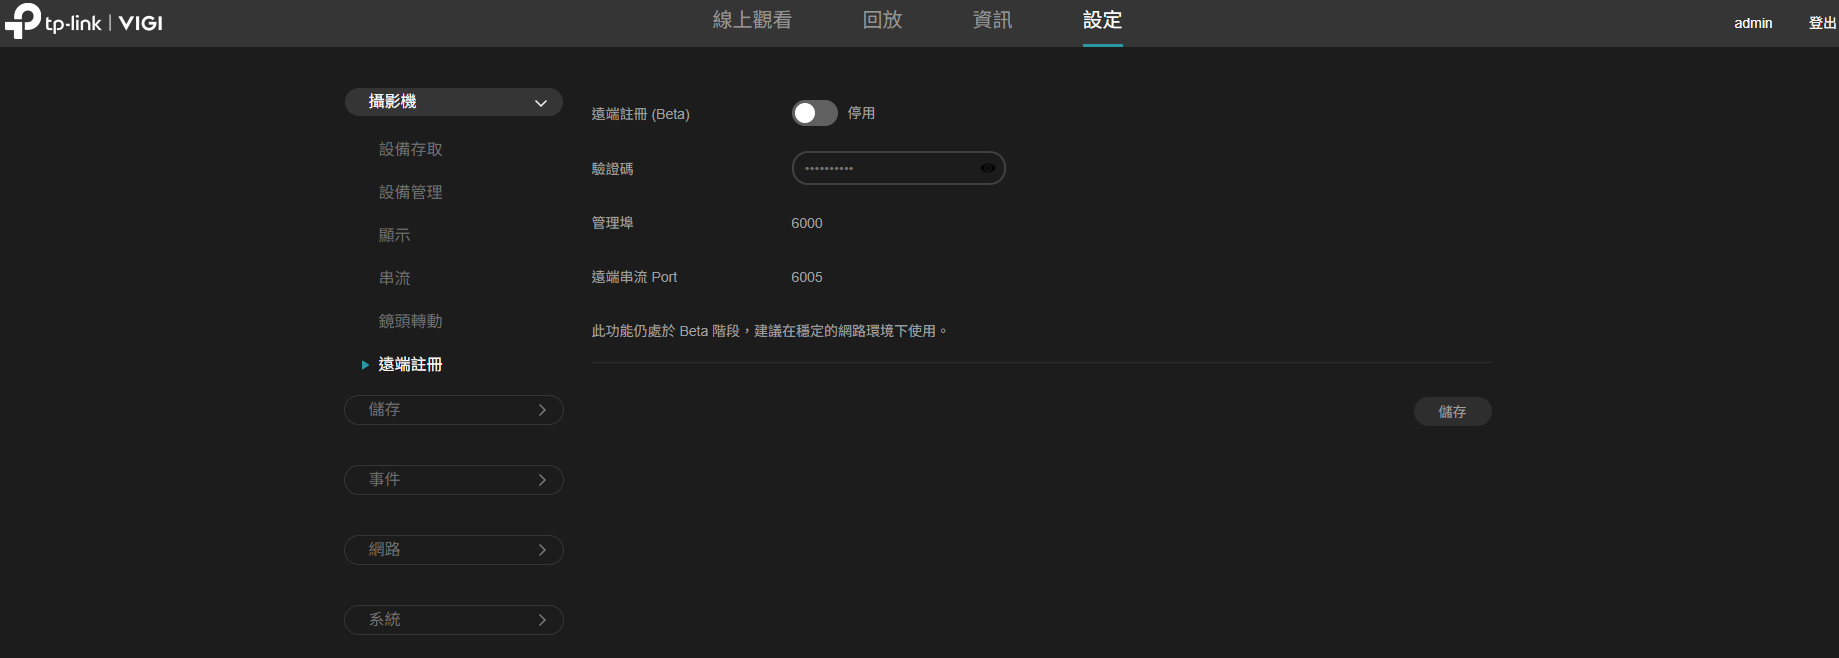This screenshot has height=658, width=1839.
Task: Click 登出 to log out
Action: 1822,23
